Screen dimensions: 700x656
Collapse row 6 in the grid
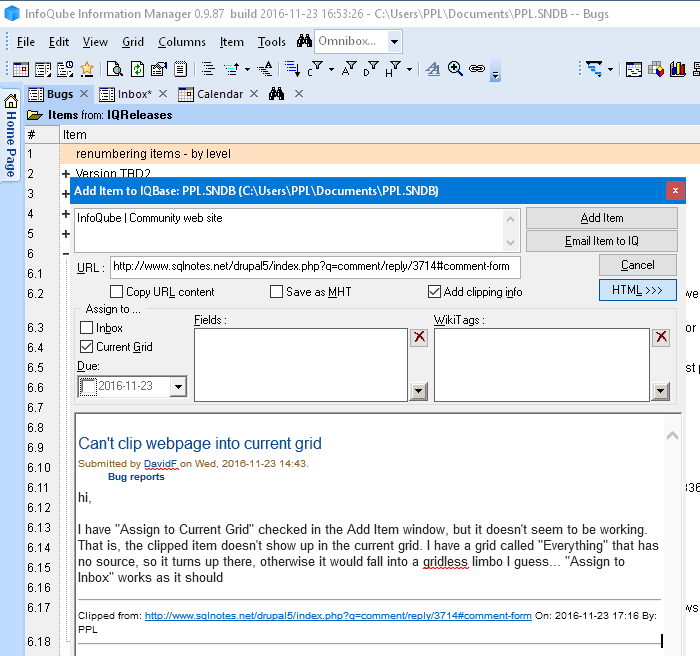click(66, 254)
